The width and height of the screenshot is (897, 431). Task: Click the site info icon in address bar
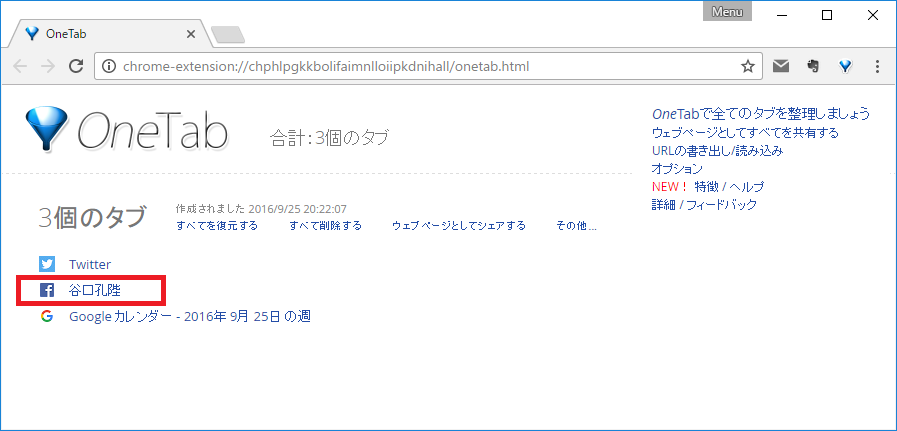pyautogui.click(x=109, y=67)
